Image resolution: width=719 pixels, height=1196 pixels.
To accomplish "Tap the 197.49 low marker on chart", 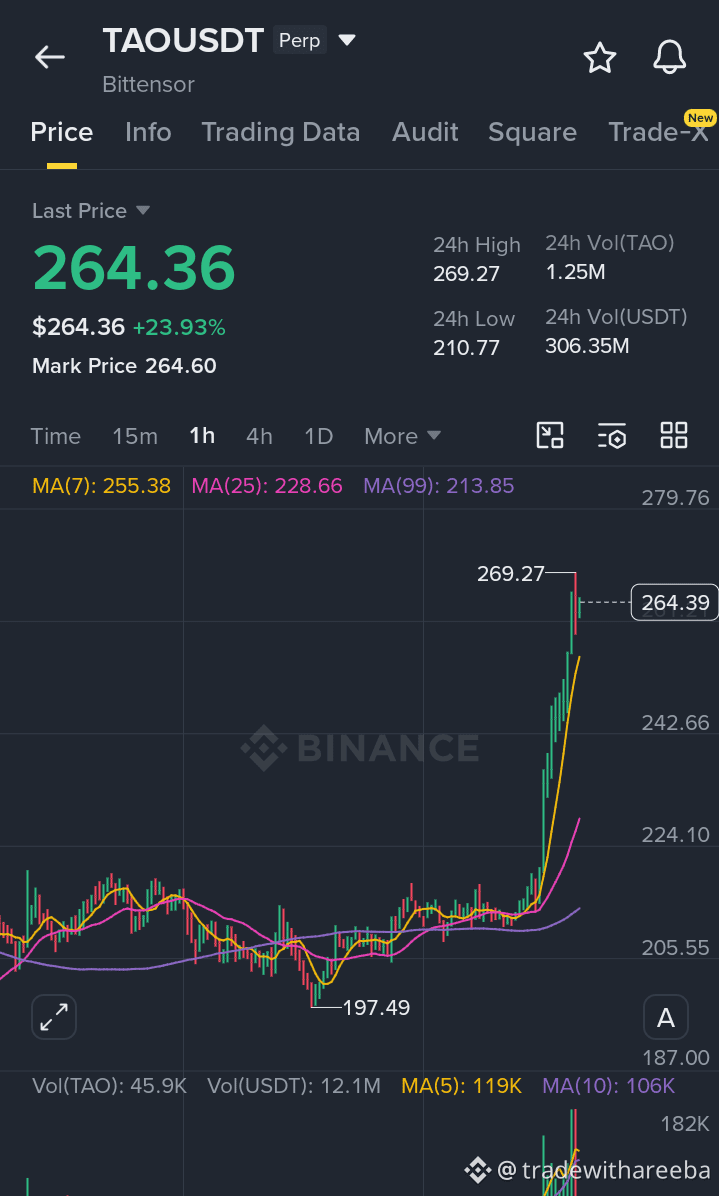I will [x=376, y=1008].
